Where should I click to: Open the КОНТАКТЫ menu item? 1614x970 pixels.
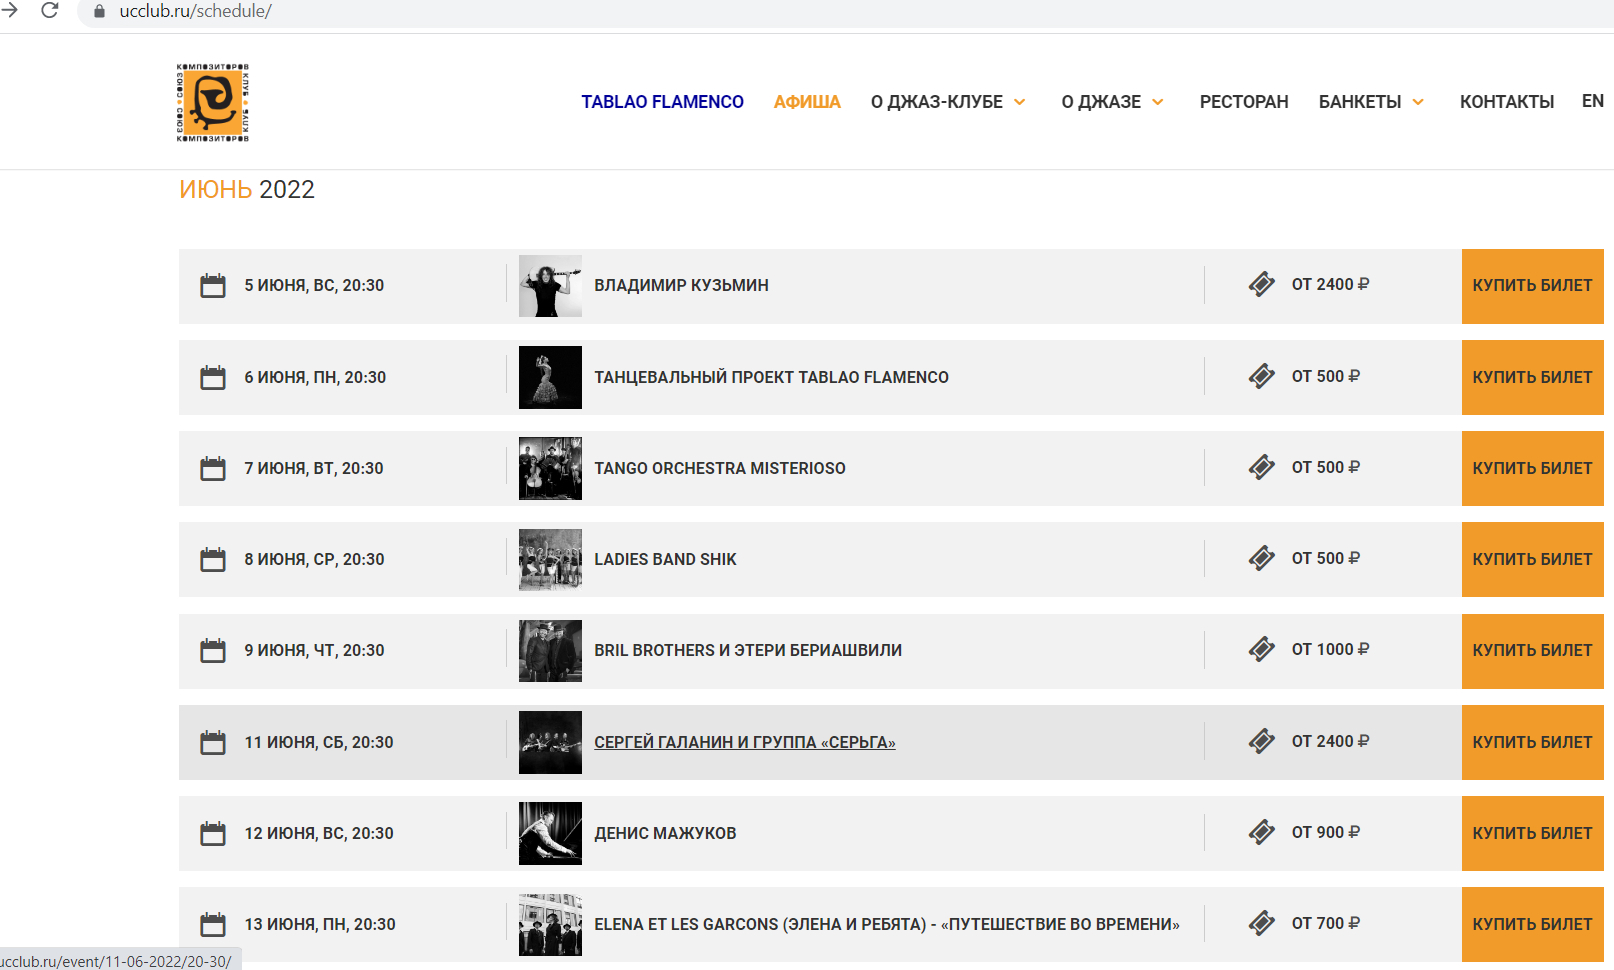coord(1506,102)
